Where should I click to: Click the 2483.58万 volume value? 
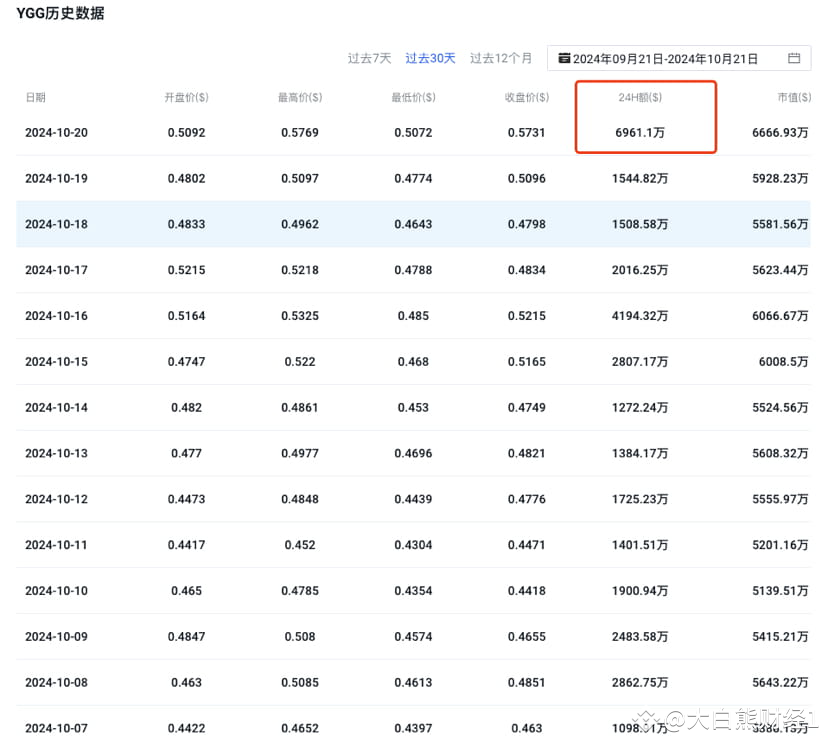click(x=640, y=637)
